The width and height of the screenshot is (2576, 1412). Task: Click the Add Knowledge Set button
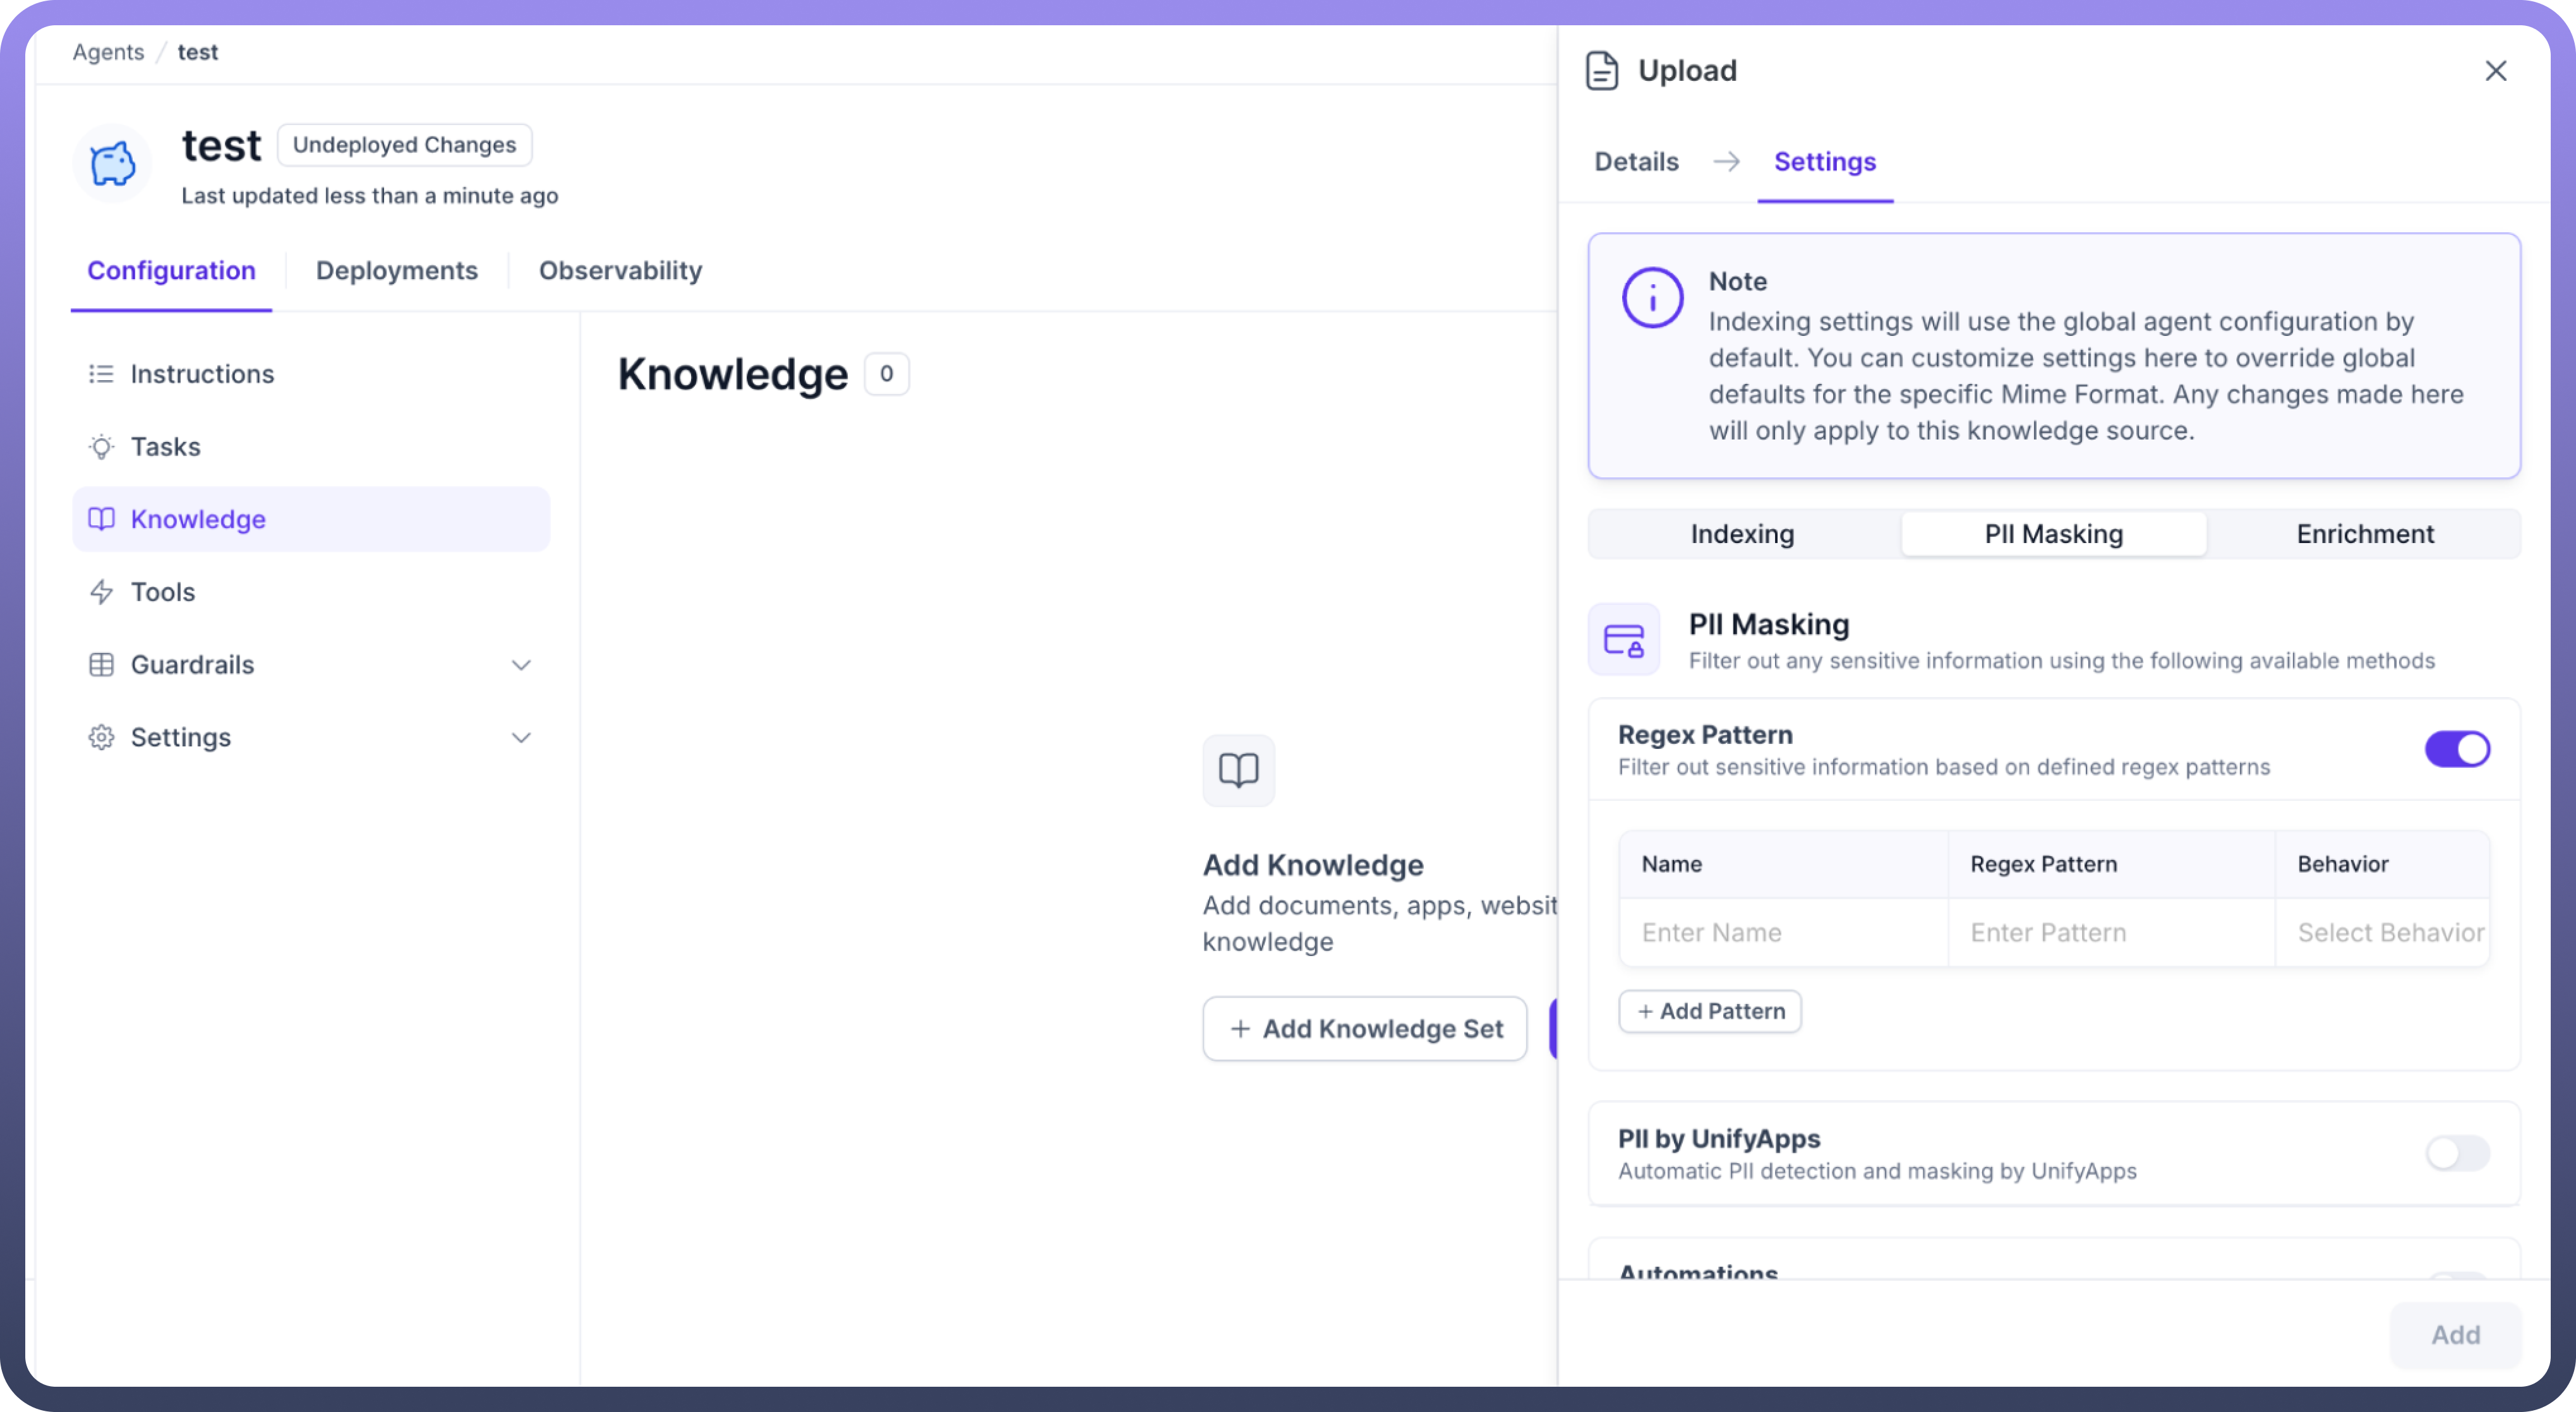(x=1364, y=1029)
